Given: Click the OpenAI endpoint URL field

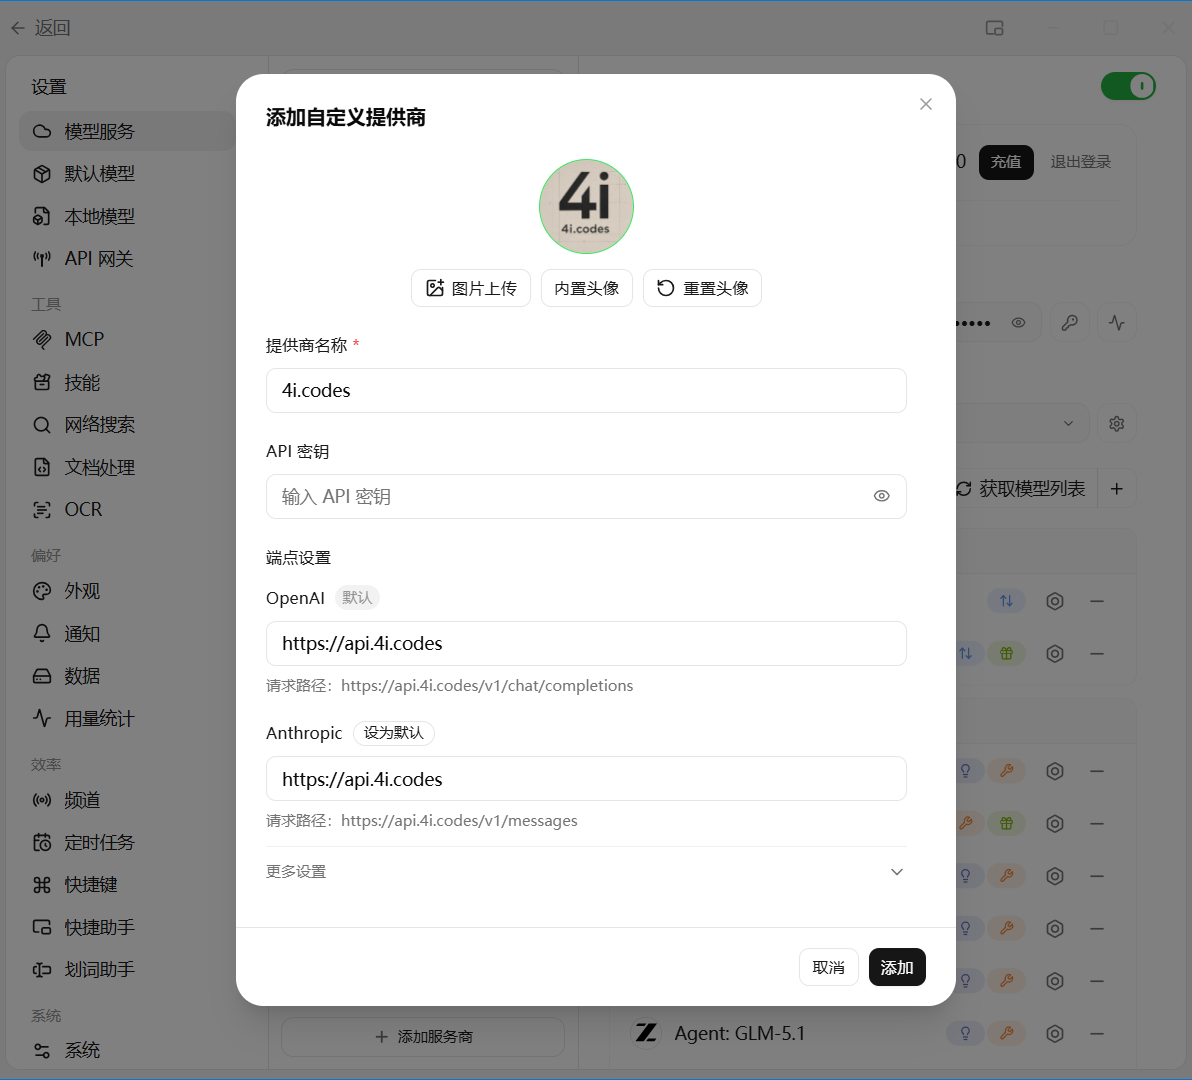Looking at the screenshot, I should click(586, 644).
